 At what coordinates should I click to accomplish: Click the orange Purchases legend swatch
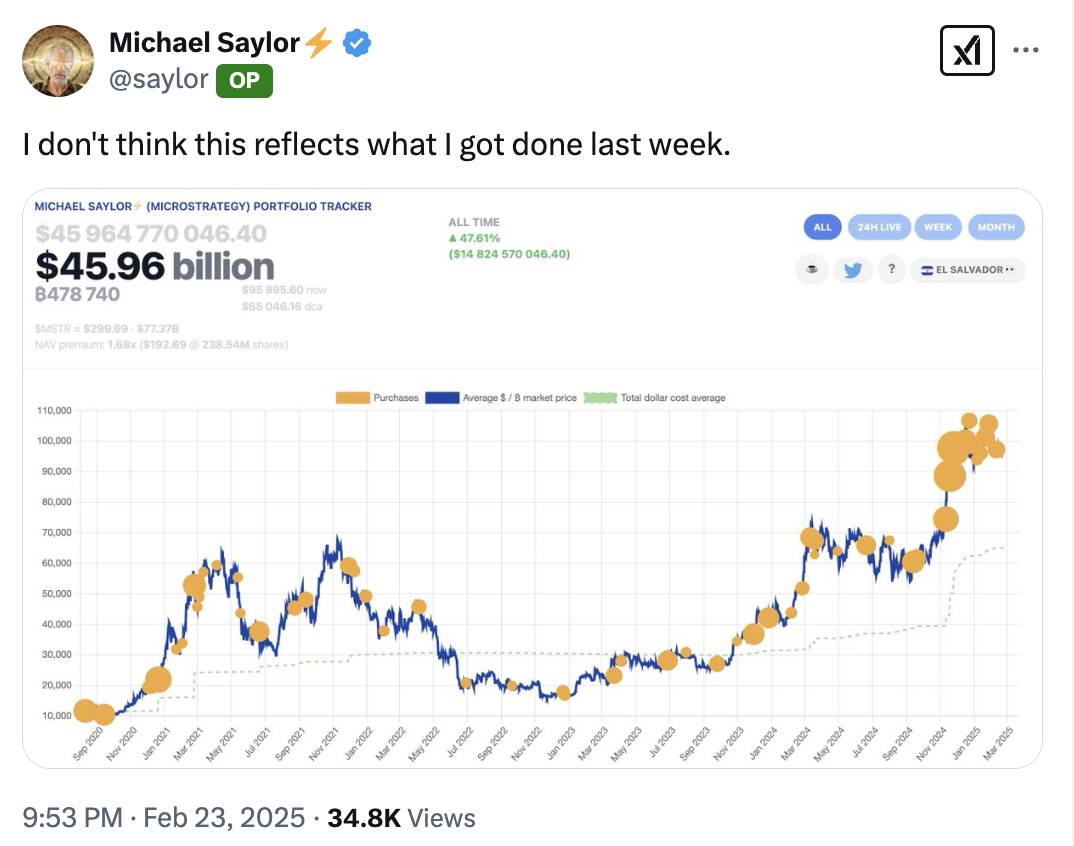tap(352, 397)
